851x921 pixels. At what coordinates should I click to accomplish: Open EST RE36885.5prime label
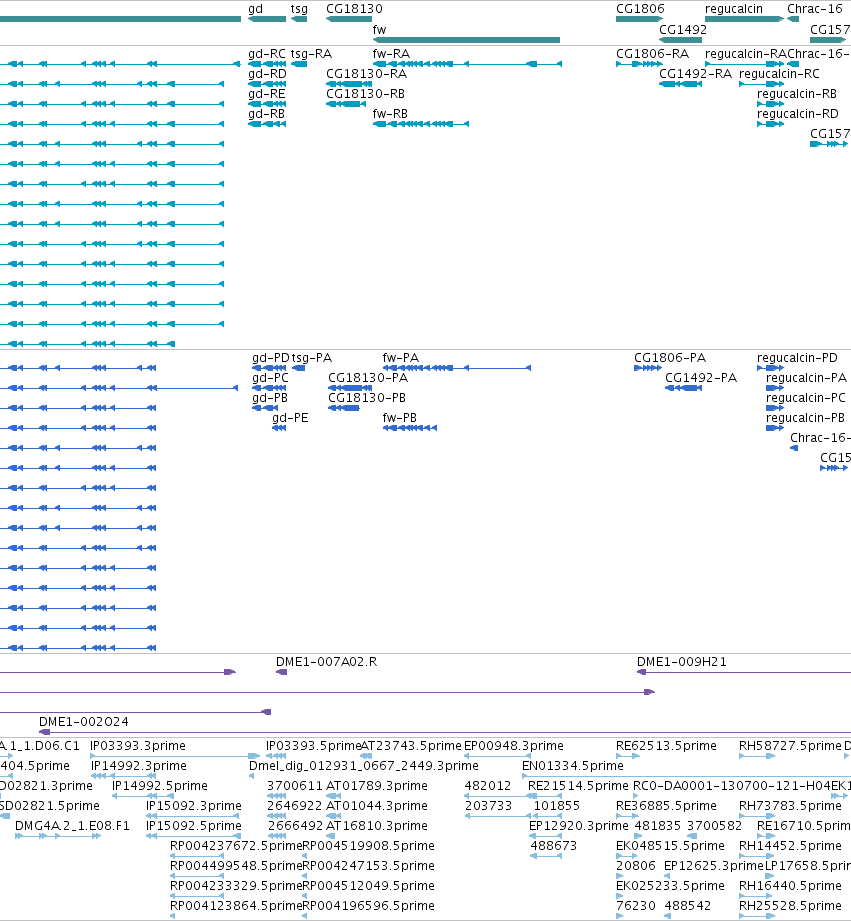pos(666,806)
